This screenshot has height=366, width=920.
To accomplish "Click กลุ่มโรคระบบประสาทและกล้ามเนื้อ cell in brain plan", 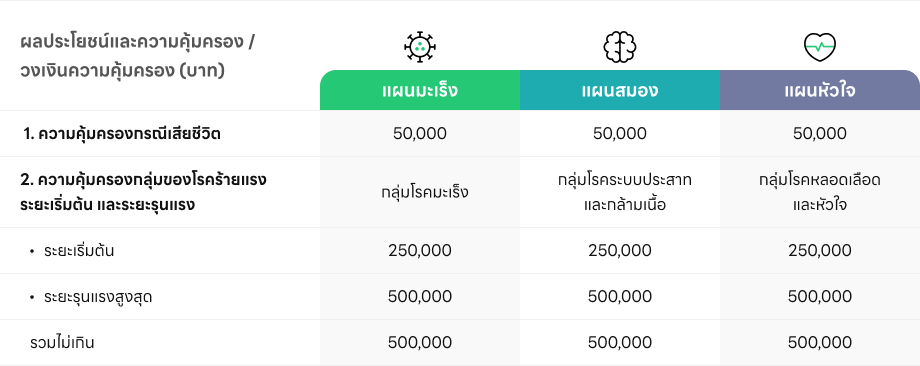I will pos(625,192).
